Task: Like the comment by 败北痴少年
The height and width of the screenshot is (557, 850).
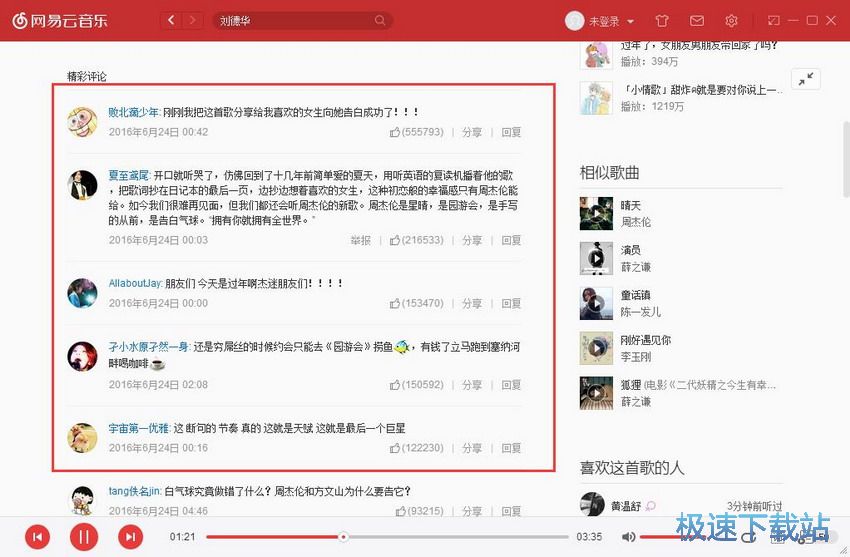Action: pyautogui.click(x=416, y=132)
